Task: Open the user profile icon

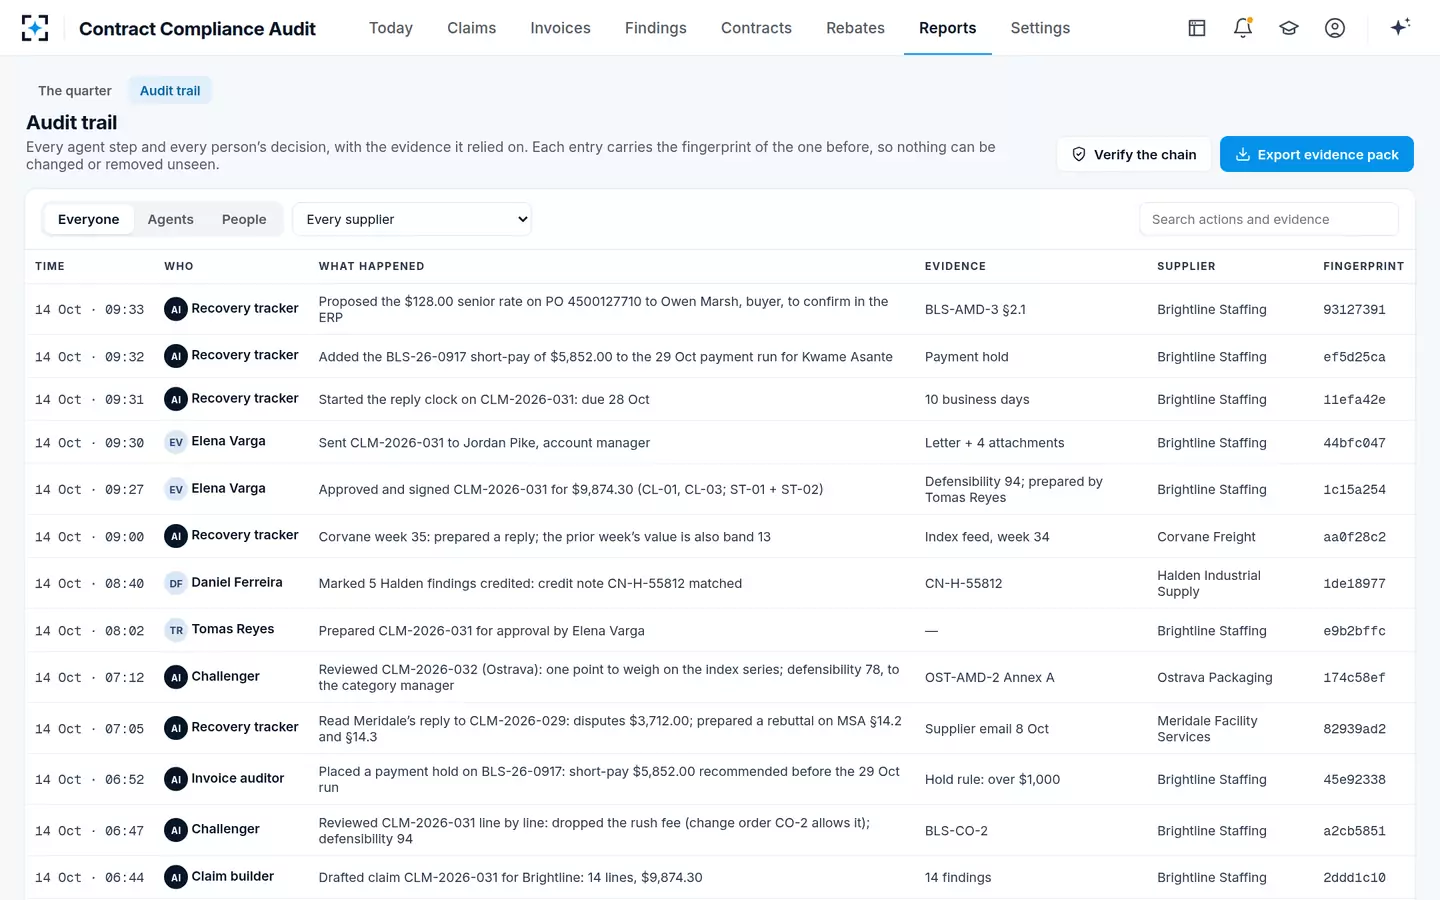Action: 1335,28
